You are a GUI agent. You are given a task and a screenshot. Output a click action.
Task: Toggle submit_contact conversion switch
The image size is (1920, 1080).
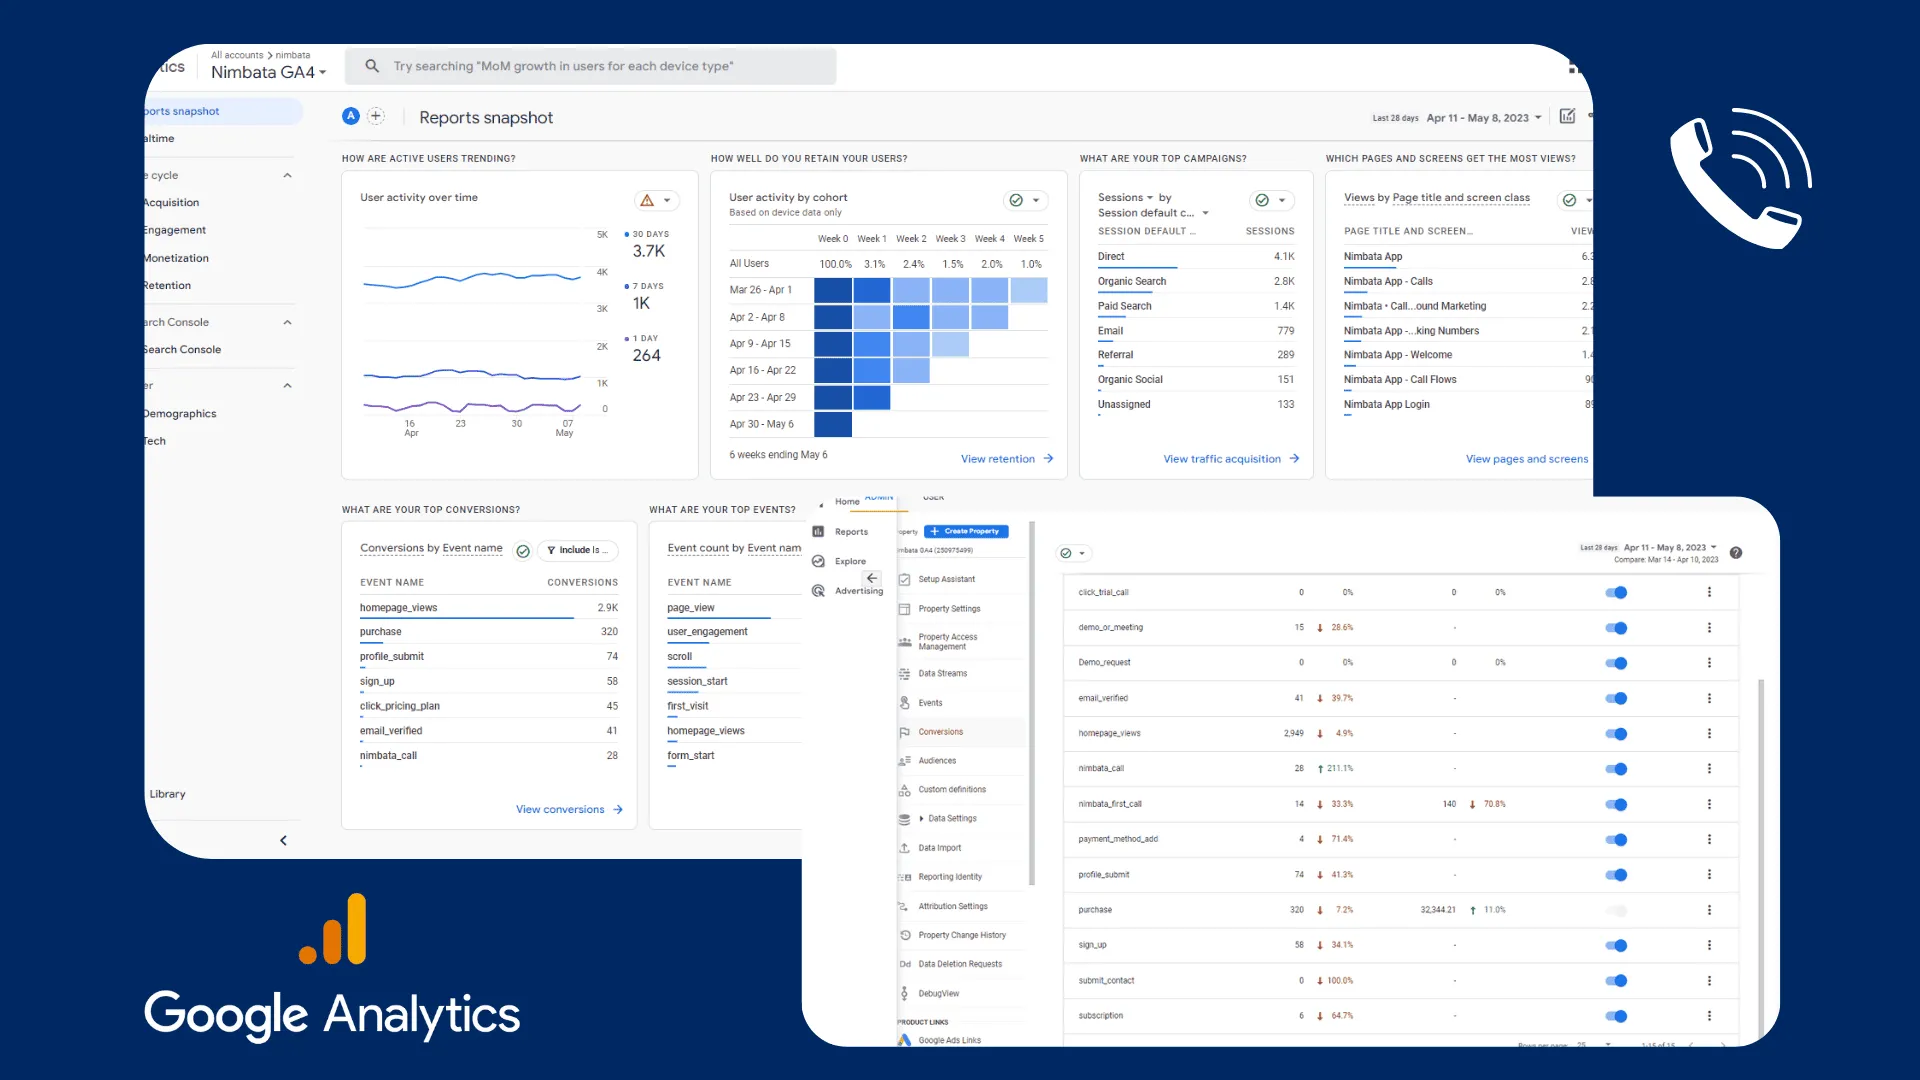coord(1616,981)
